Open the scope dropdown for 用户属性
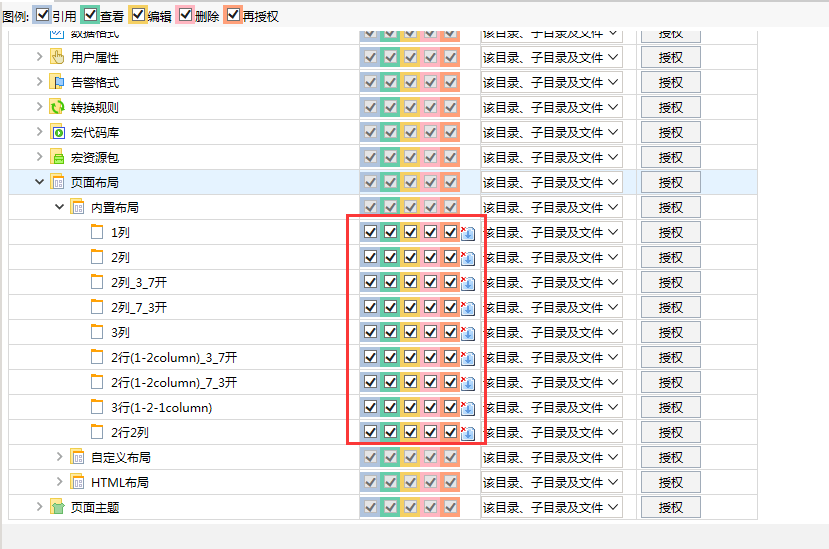The height and width of the screenshot is (549, 829). pyautogui.click(x=551, y=57)
